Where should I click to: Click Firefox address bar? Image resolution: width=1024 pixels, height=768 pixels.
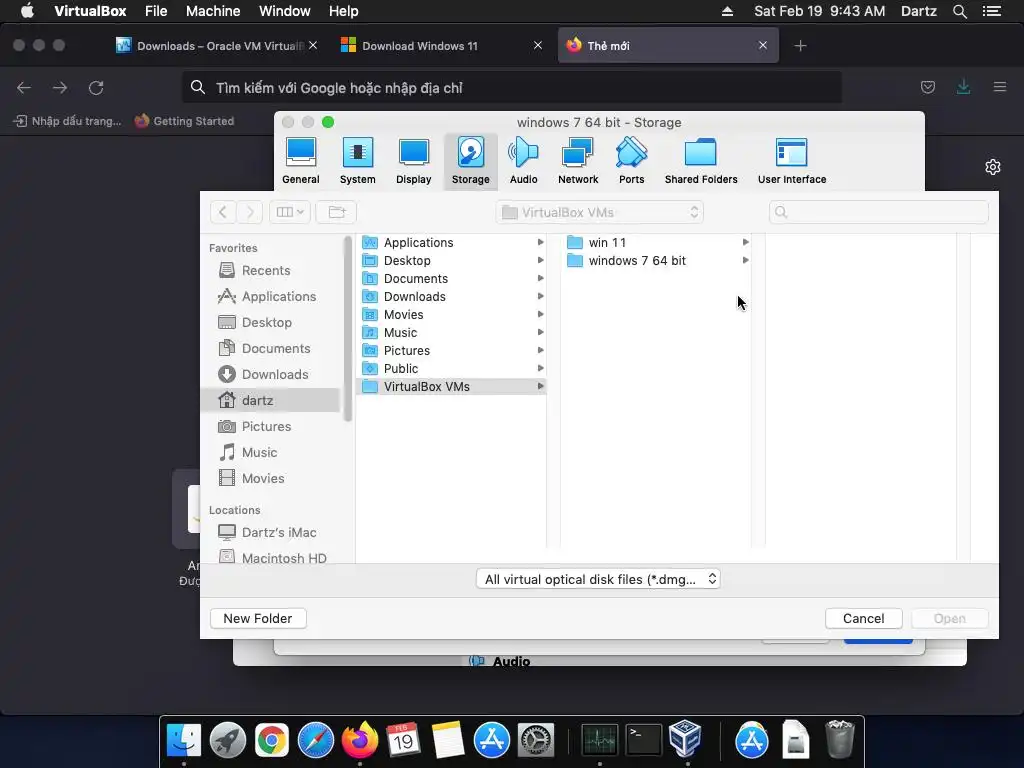[x=511, y=88]
